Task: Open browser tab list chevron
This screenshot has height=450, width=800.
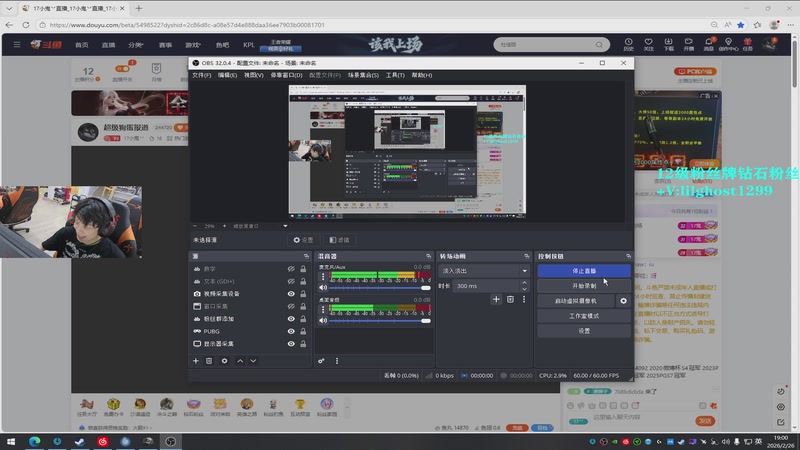Action: [9, 8]
